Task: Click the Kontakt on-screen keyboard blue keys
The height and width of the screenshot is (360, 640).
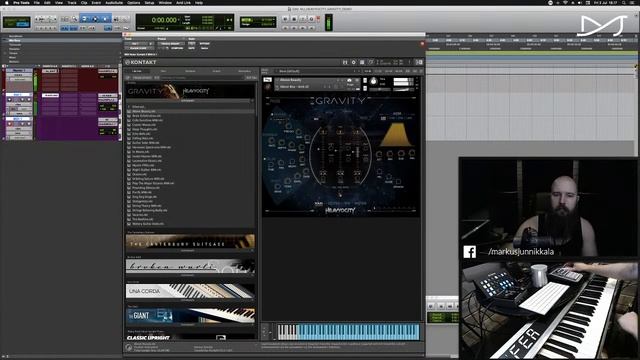Action: click(358, 332)
